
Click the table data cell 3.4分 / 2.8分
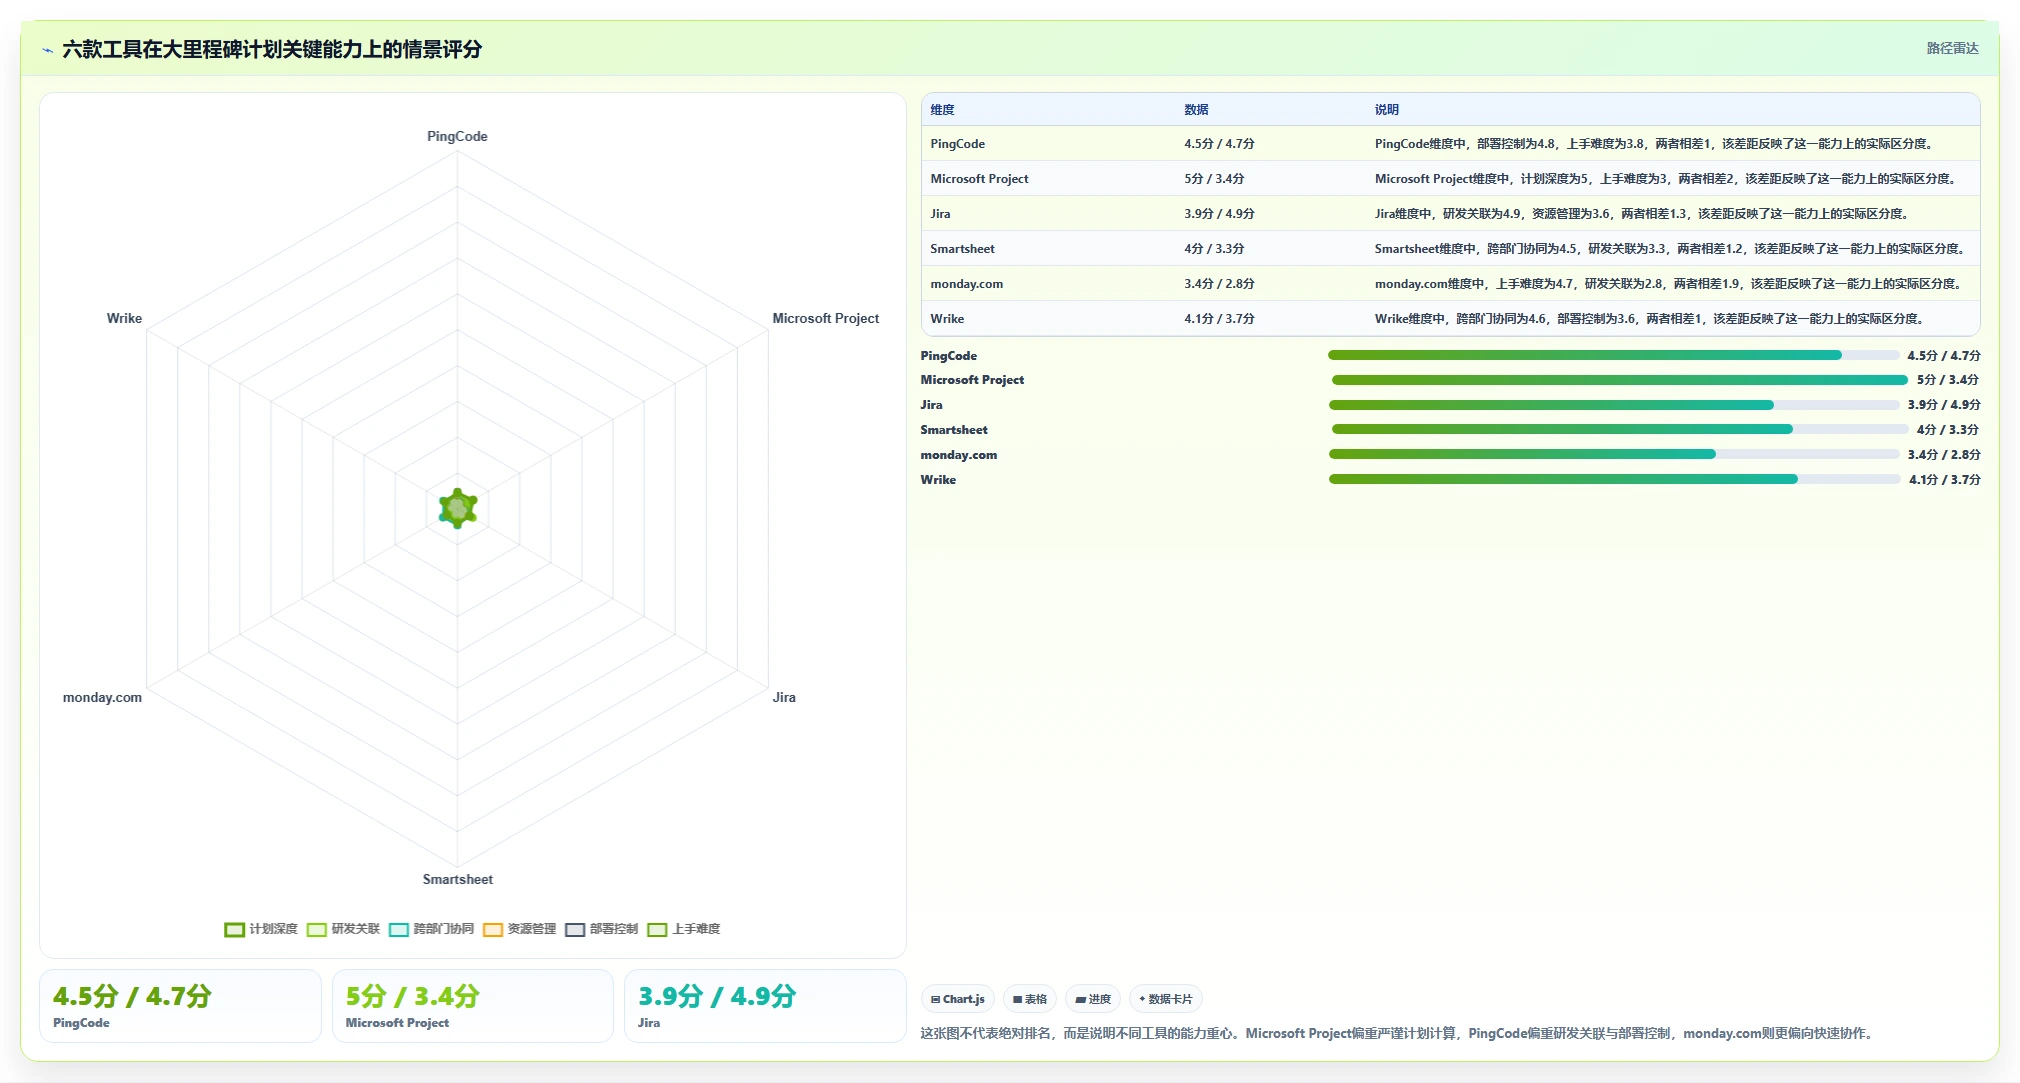pyautogui.click(x=1219, y=284)
